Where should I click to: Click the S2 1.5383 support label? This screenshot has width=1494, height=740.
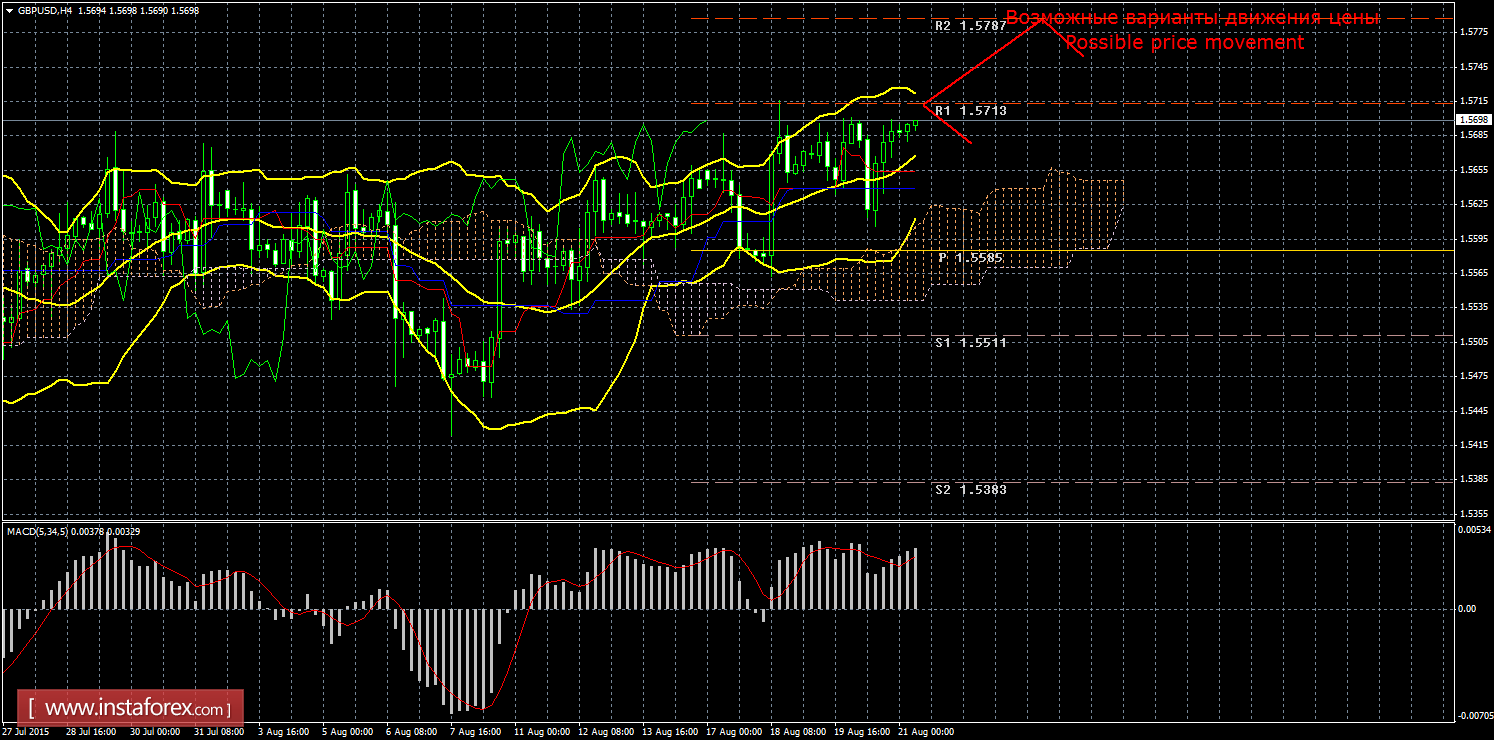click(x=971, y=489)
